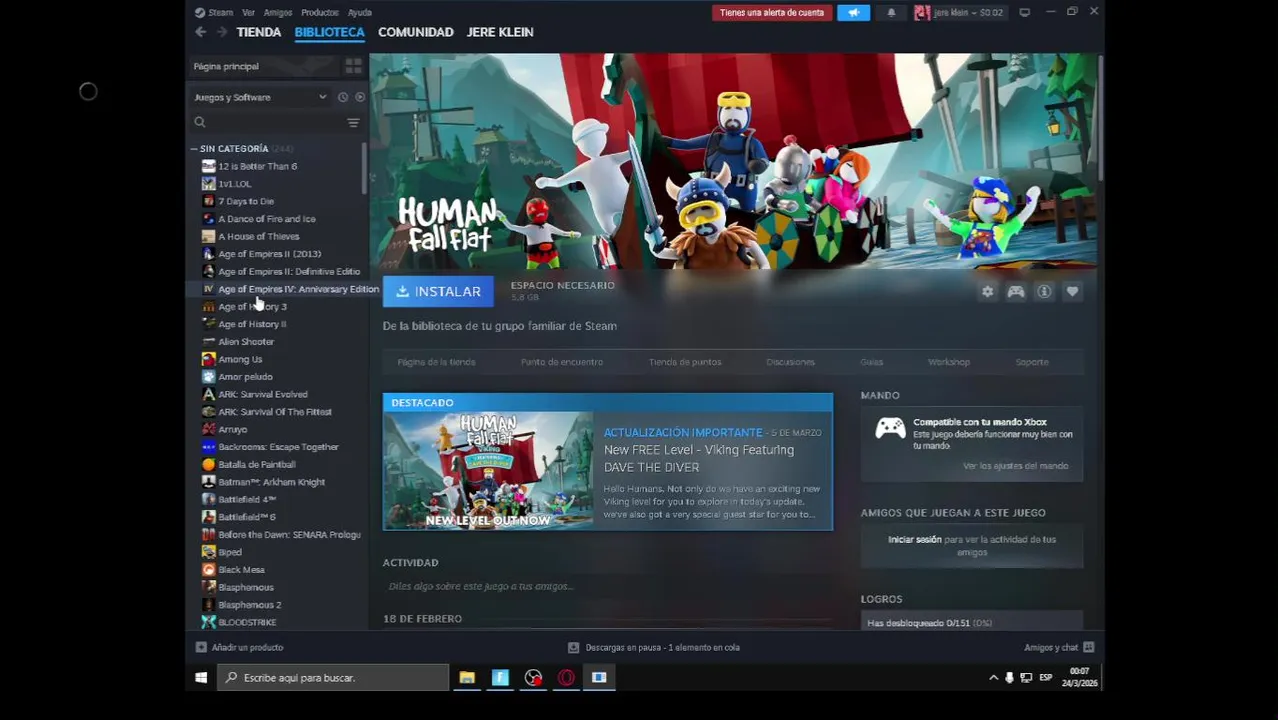The width and height of the screenshot is (1278, 720).
Task: Open the Workshop link
Action: (x=949, y=362)
